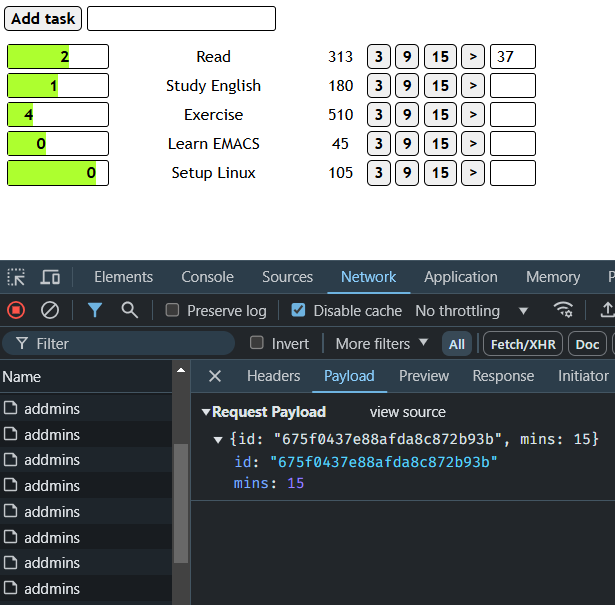Click the Study English minutes field

pyautogui.click(x=513, y=85)
